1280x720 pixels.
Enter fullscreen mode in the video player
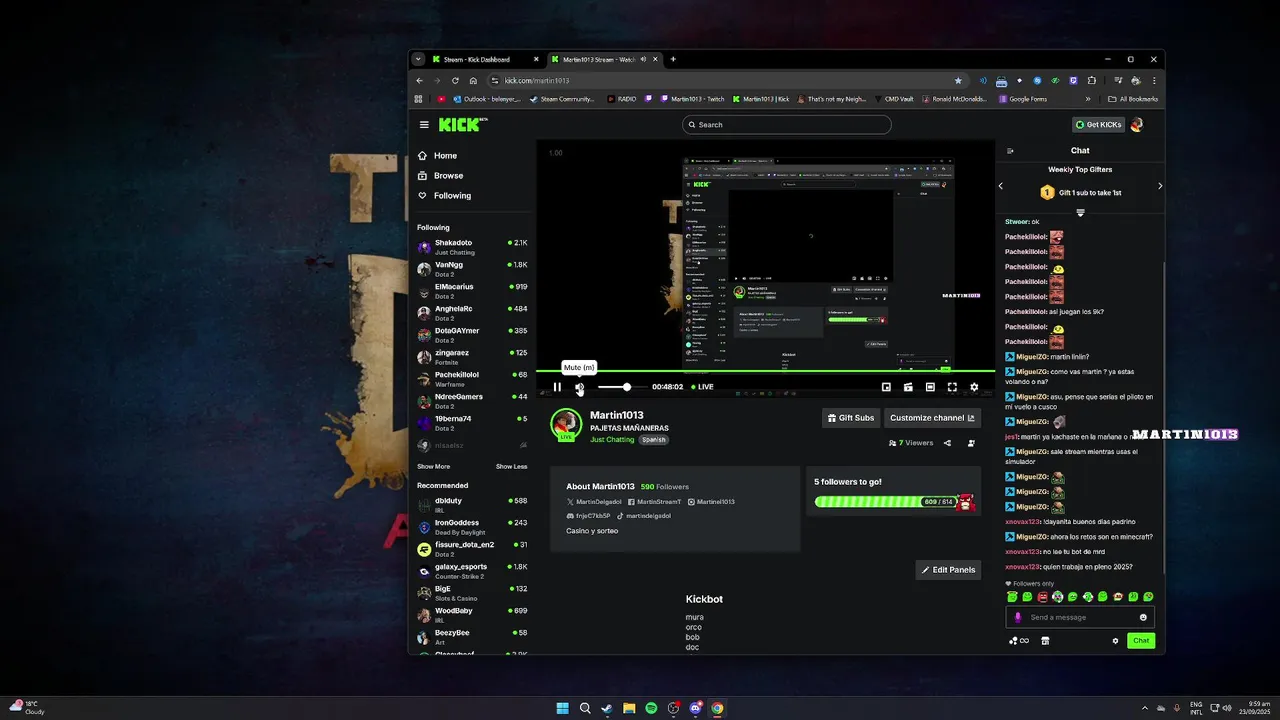pos(952,387)
